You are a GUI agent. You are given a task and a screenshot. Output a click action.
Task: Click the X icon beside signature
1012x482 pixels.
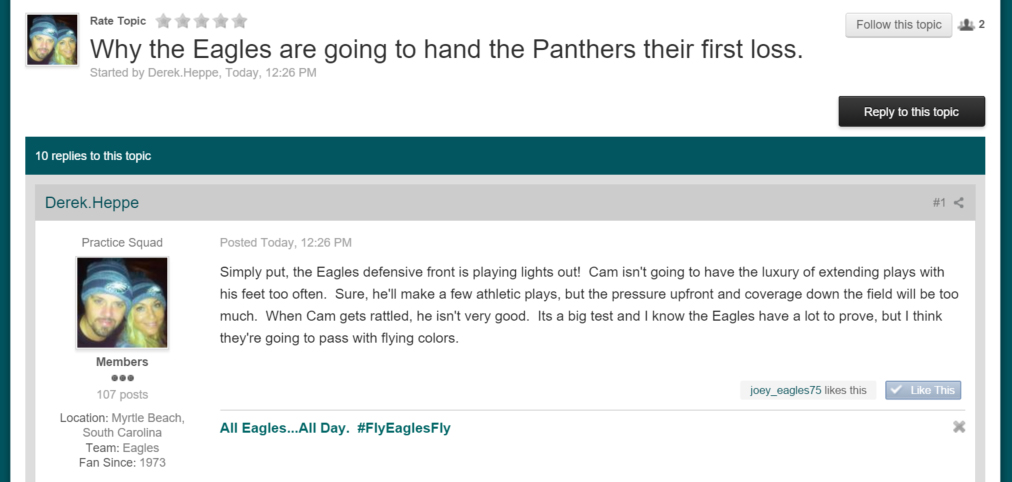click(x=959, y=427)
